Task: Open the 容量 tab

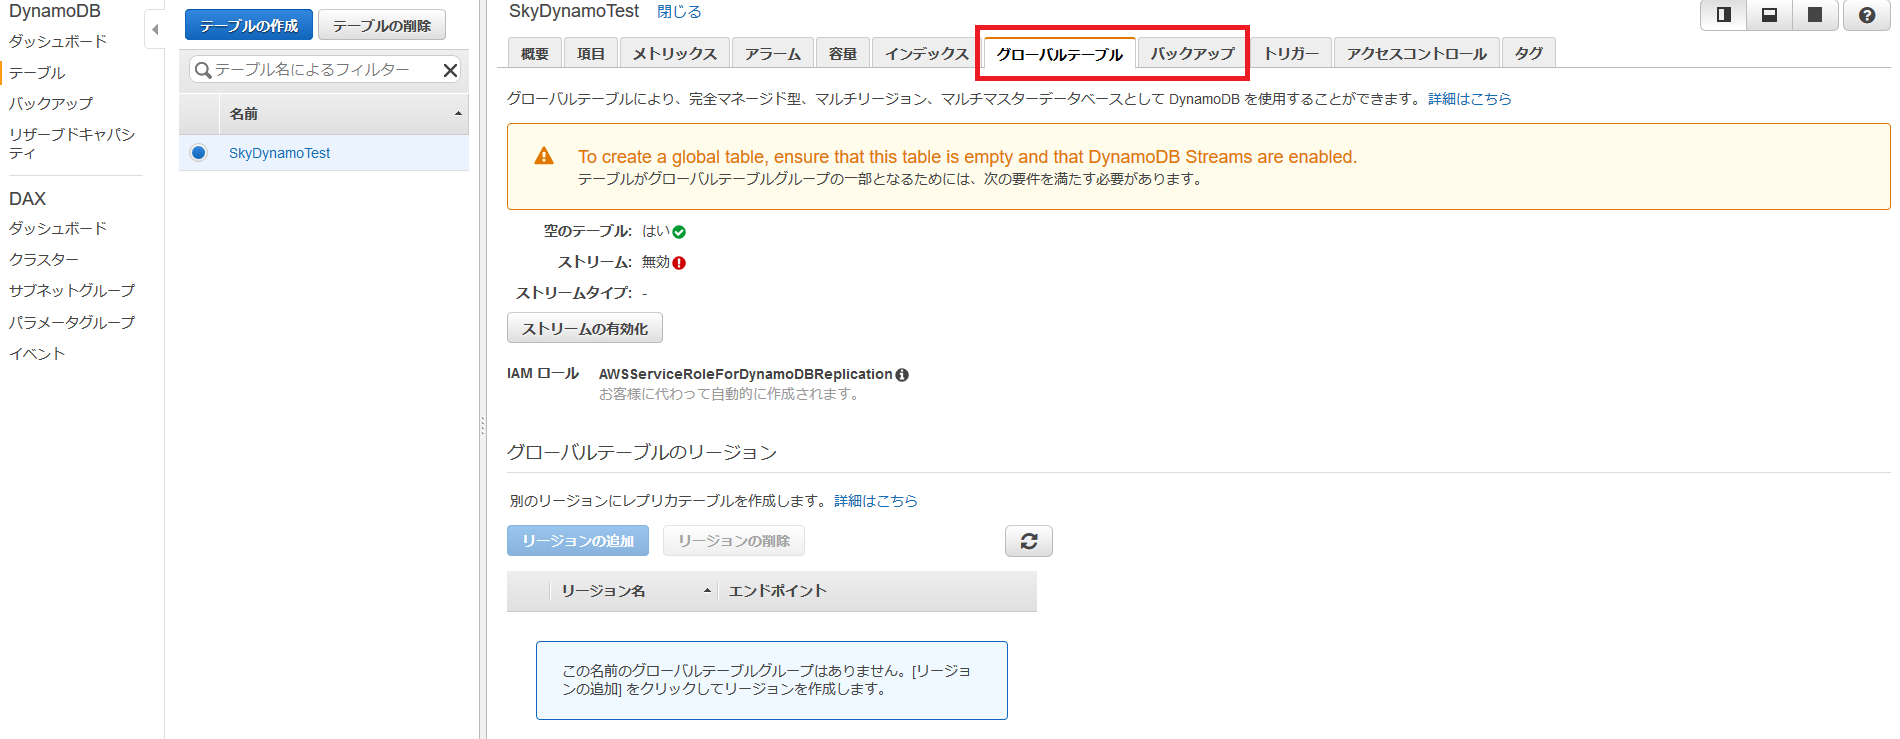Action: click(x=843, y=53)
